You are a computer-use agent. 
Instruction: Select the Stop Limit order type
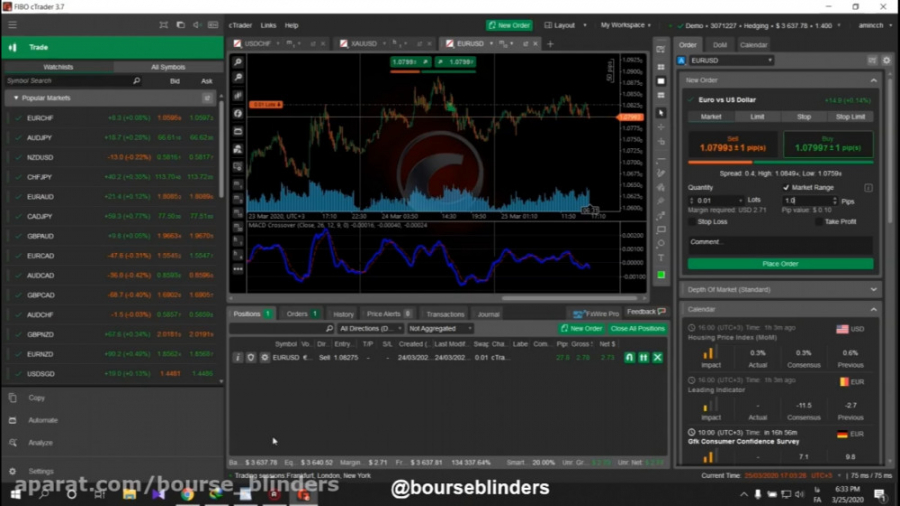click(850, 116)
